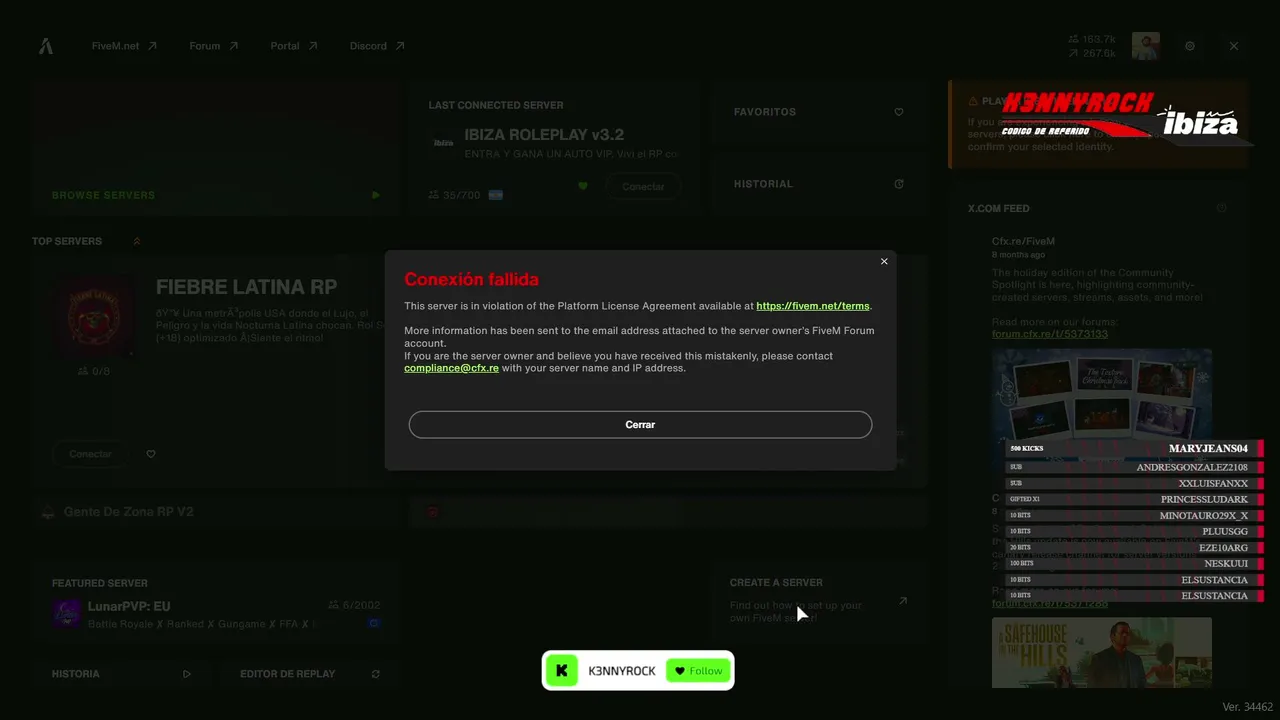
Task: Select the LunarPVP: EU featured server
Action: pos(216,604)
